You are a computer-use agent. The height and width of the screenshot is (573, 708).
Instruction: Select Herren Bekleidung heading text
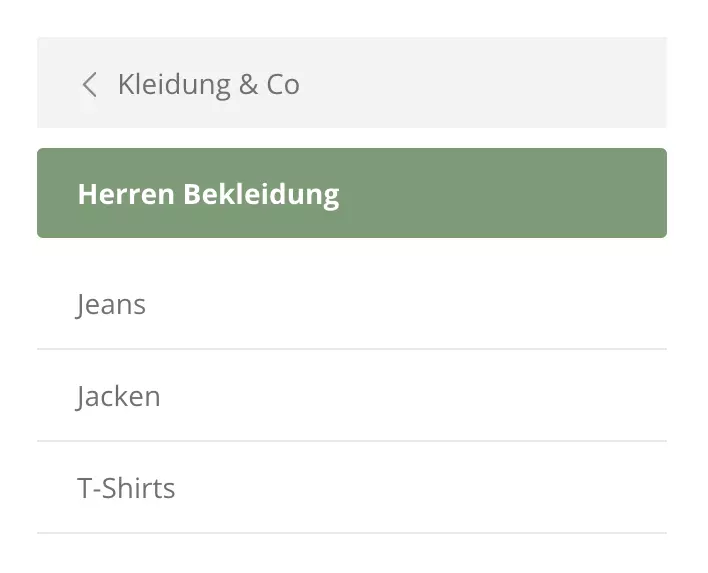pos(208,193)
